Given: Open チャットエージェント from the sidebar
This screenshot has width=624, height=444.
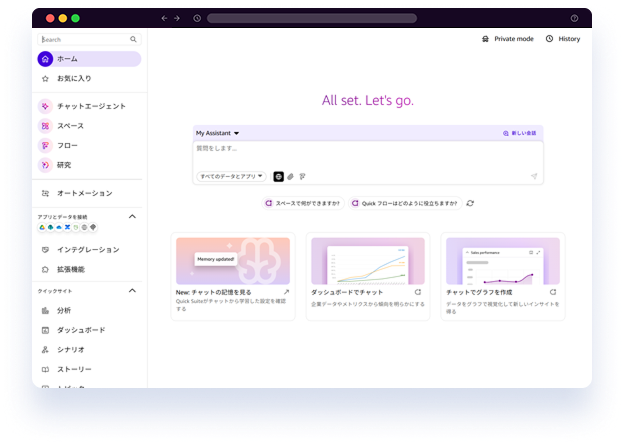Looking at the screenshot, I should tap(45, 106).
